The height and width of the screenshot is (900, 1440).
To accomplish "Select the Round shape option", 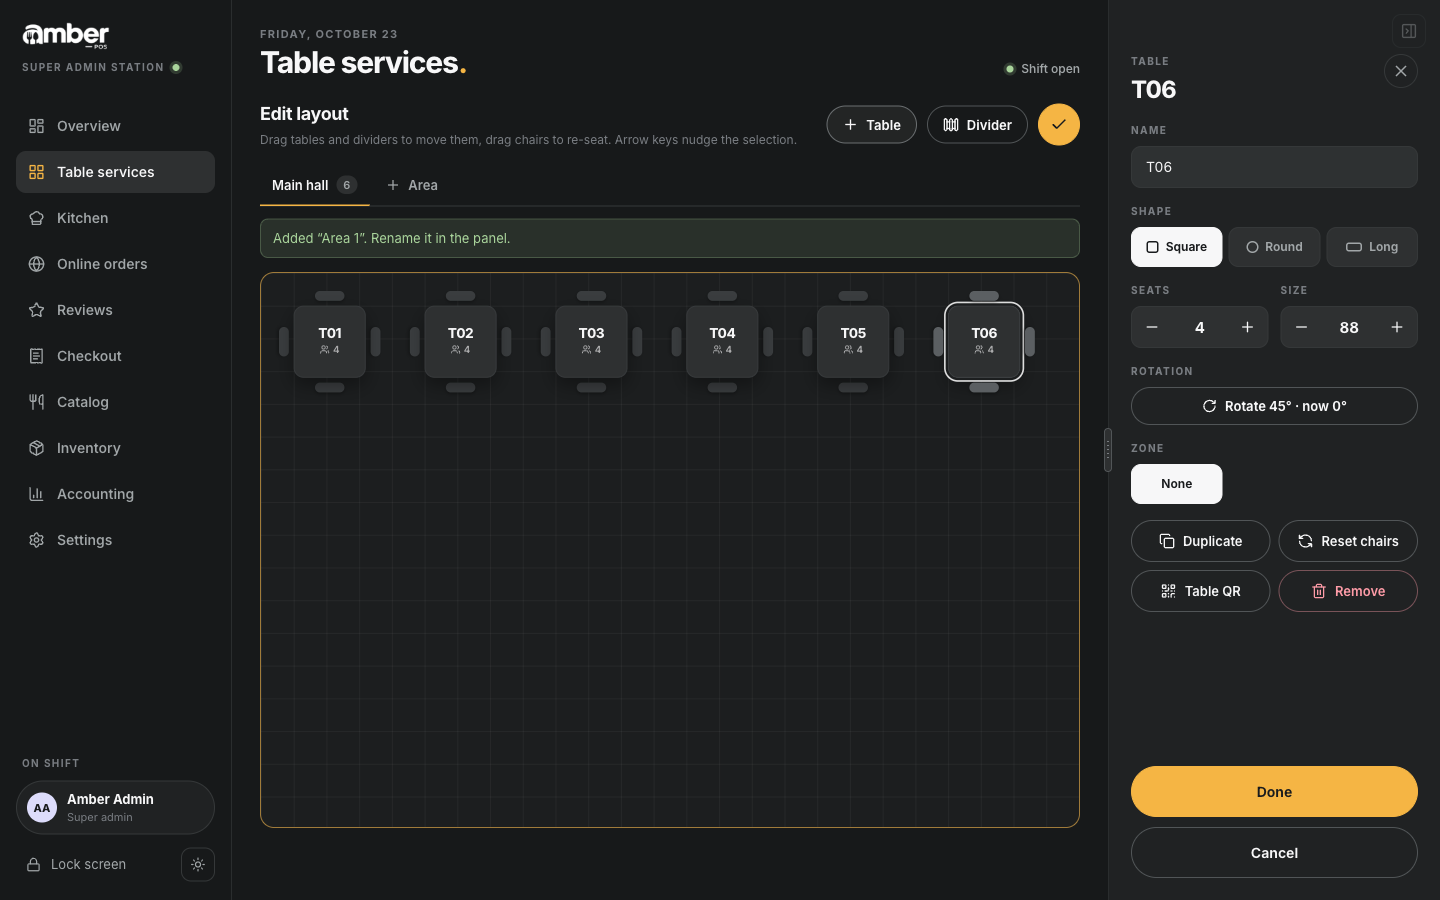I will coord(1274,247).
